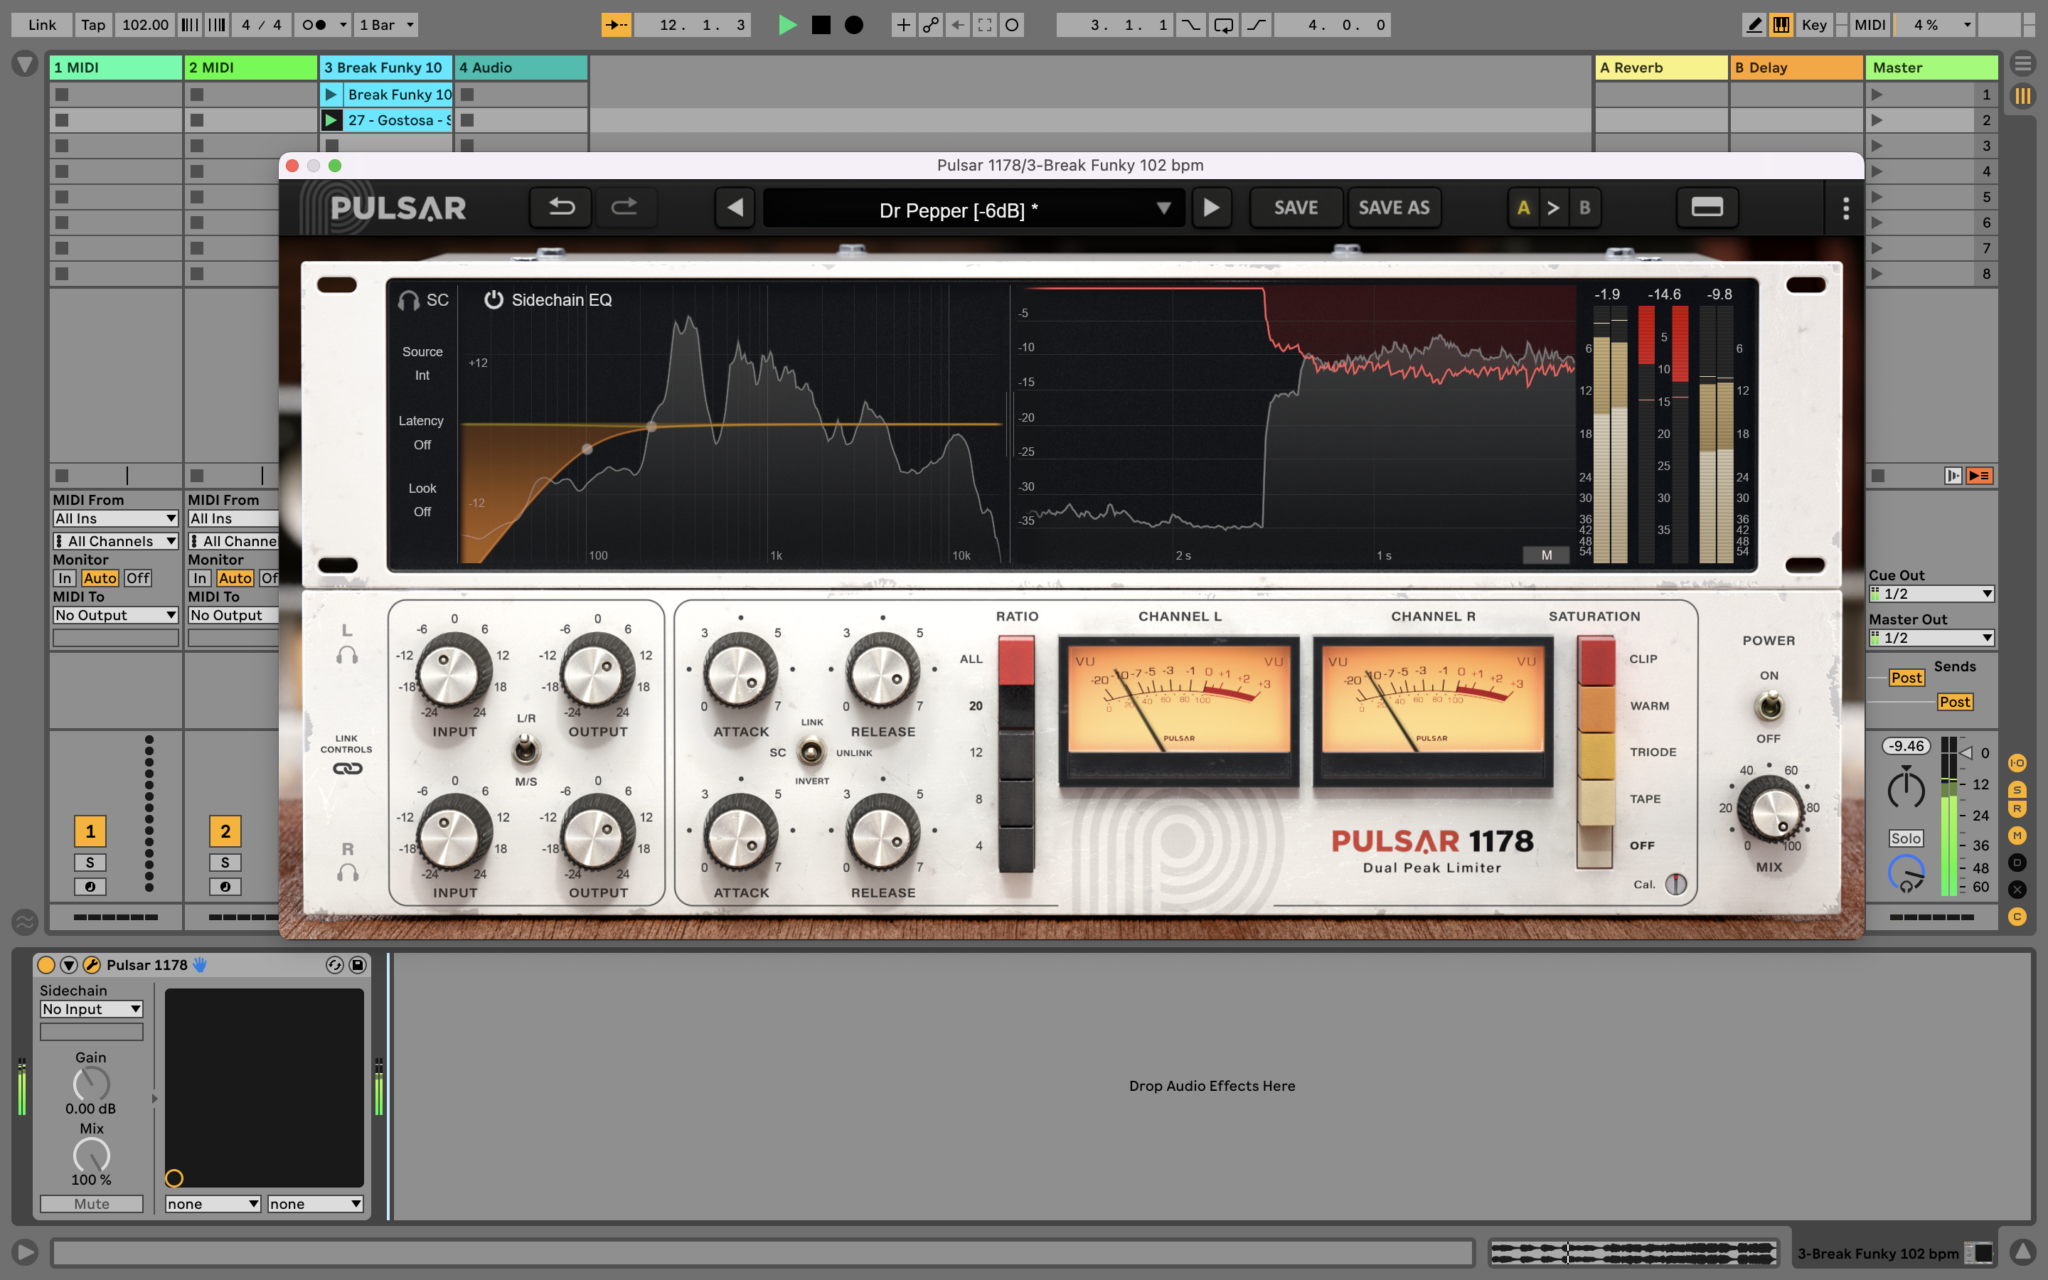2048x1280 pixels.
Task: Launch the Break Funky 10 clip
Action: click(x=331, y=94)
